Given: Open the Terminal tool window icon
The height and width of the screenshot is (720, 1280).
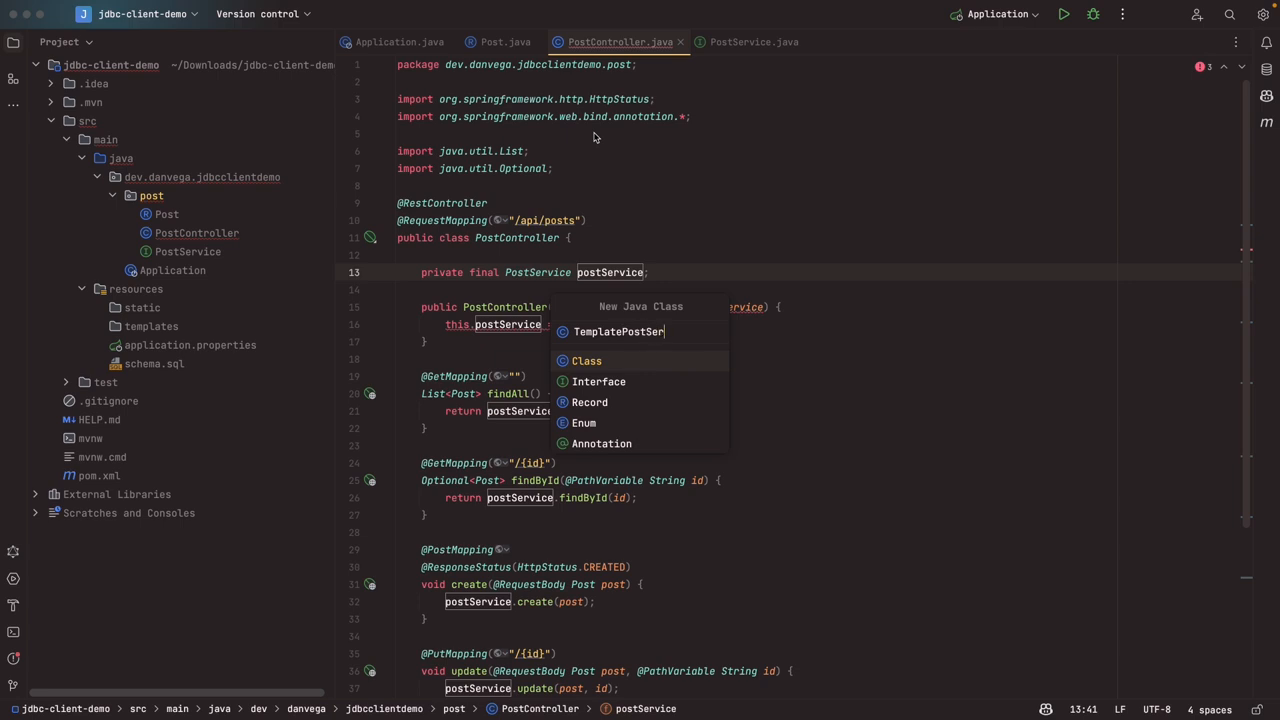Looking at the screenshot, I should 13,632.
